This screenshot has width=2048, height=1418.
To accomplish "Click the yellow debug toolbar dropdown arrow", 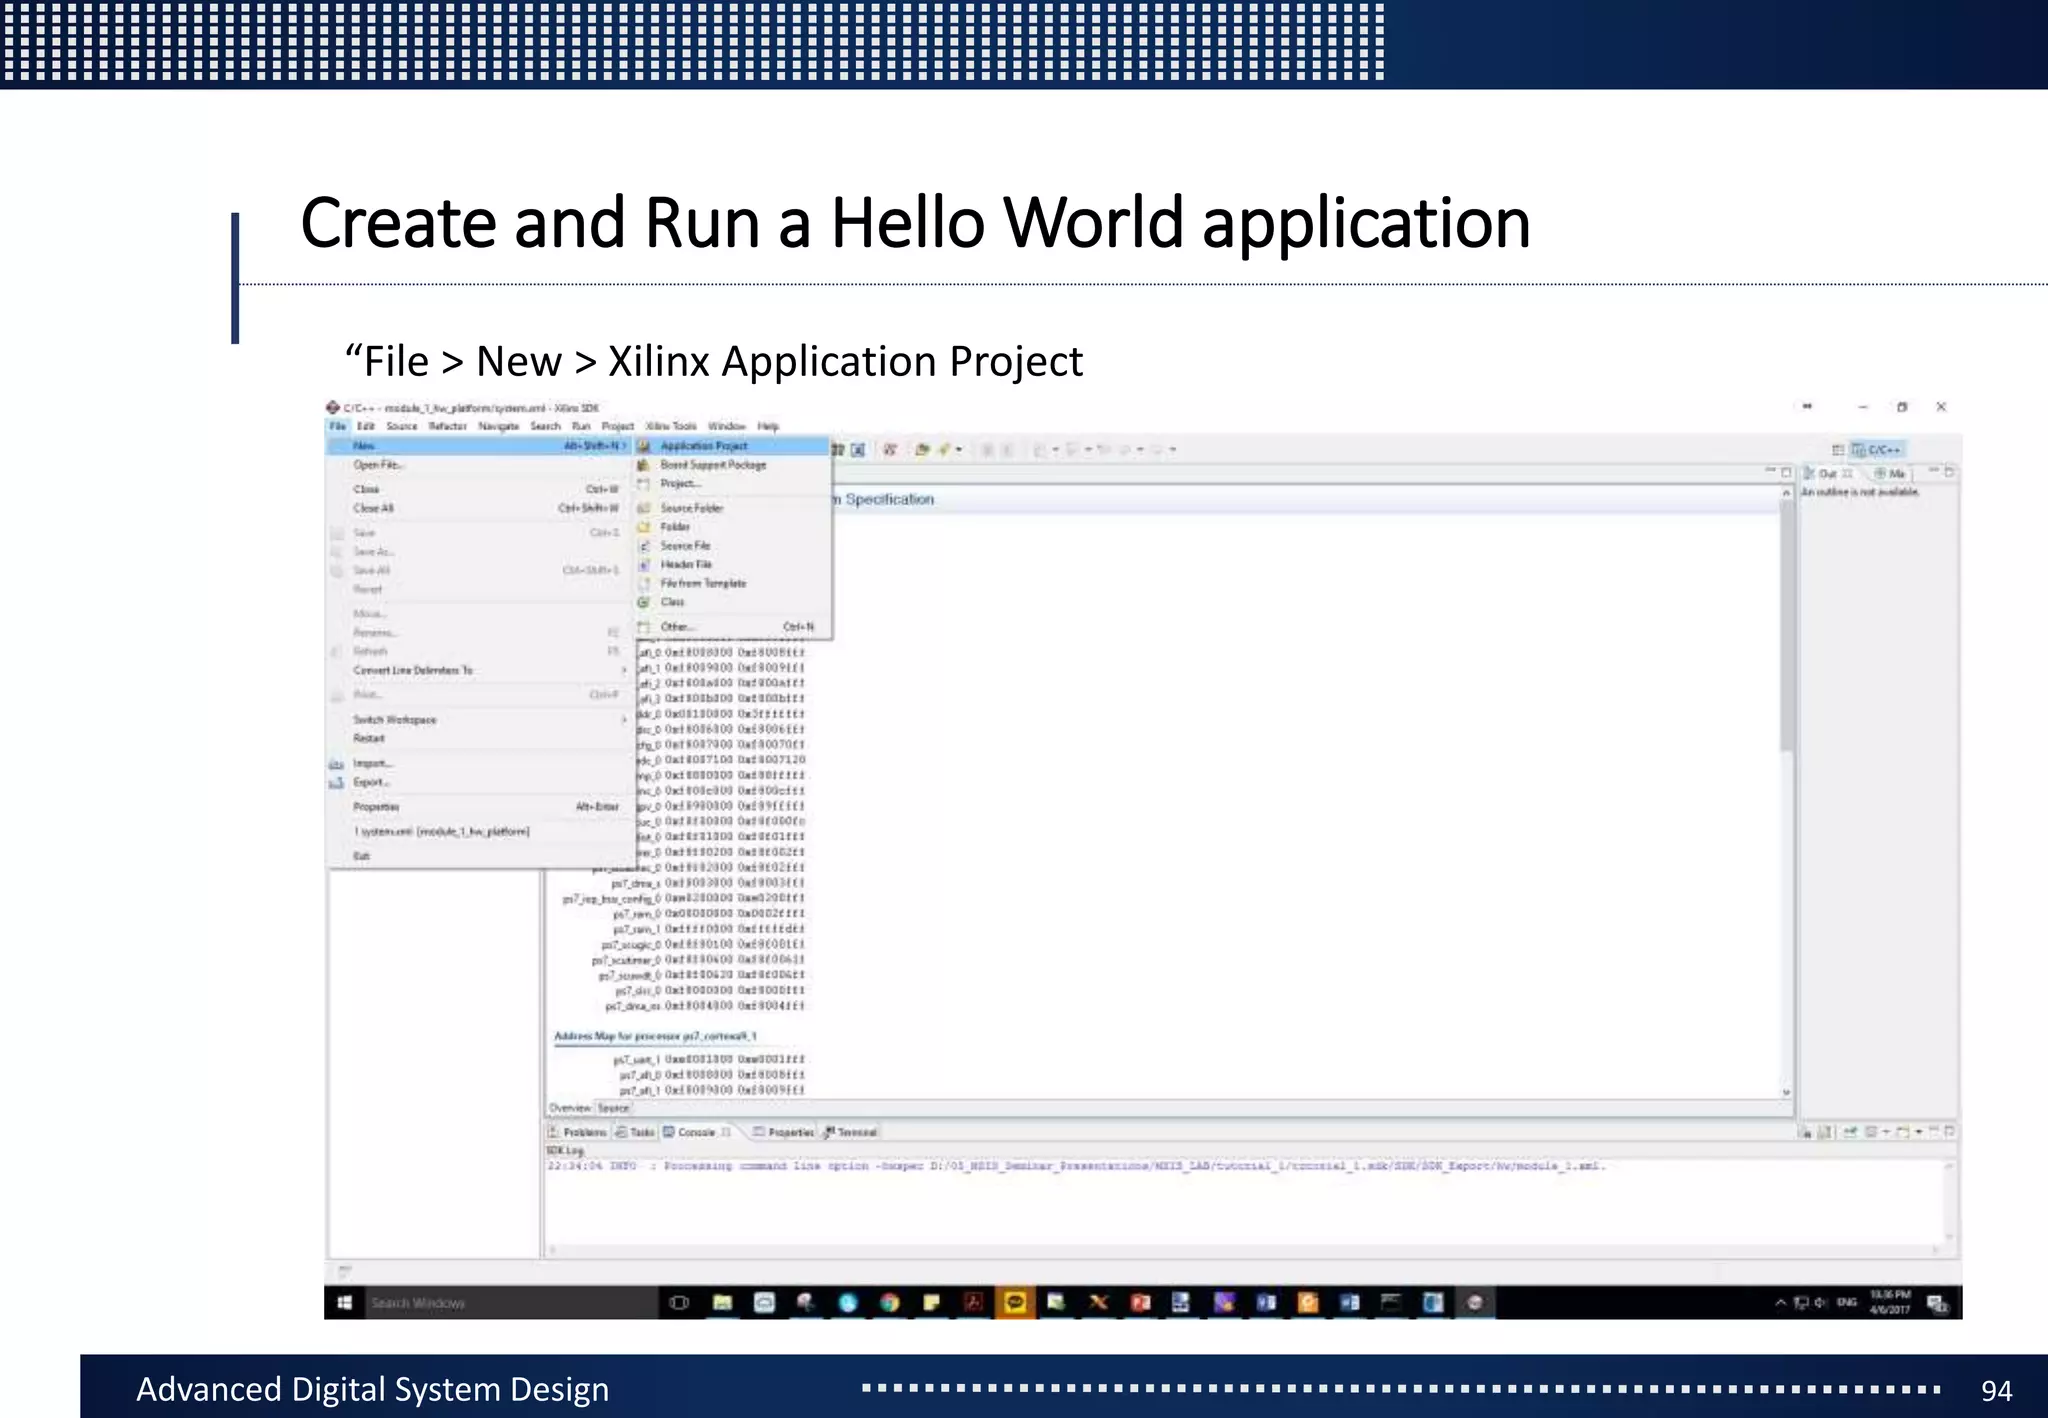I will [960, 450].
